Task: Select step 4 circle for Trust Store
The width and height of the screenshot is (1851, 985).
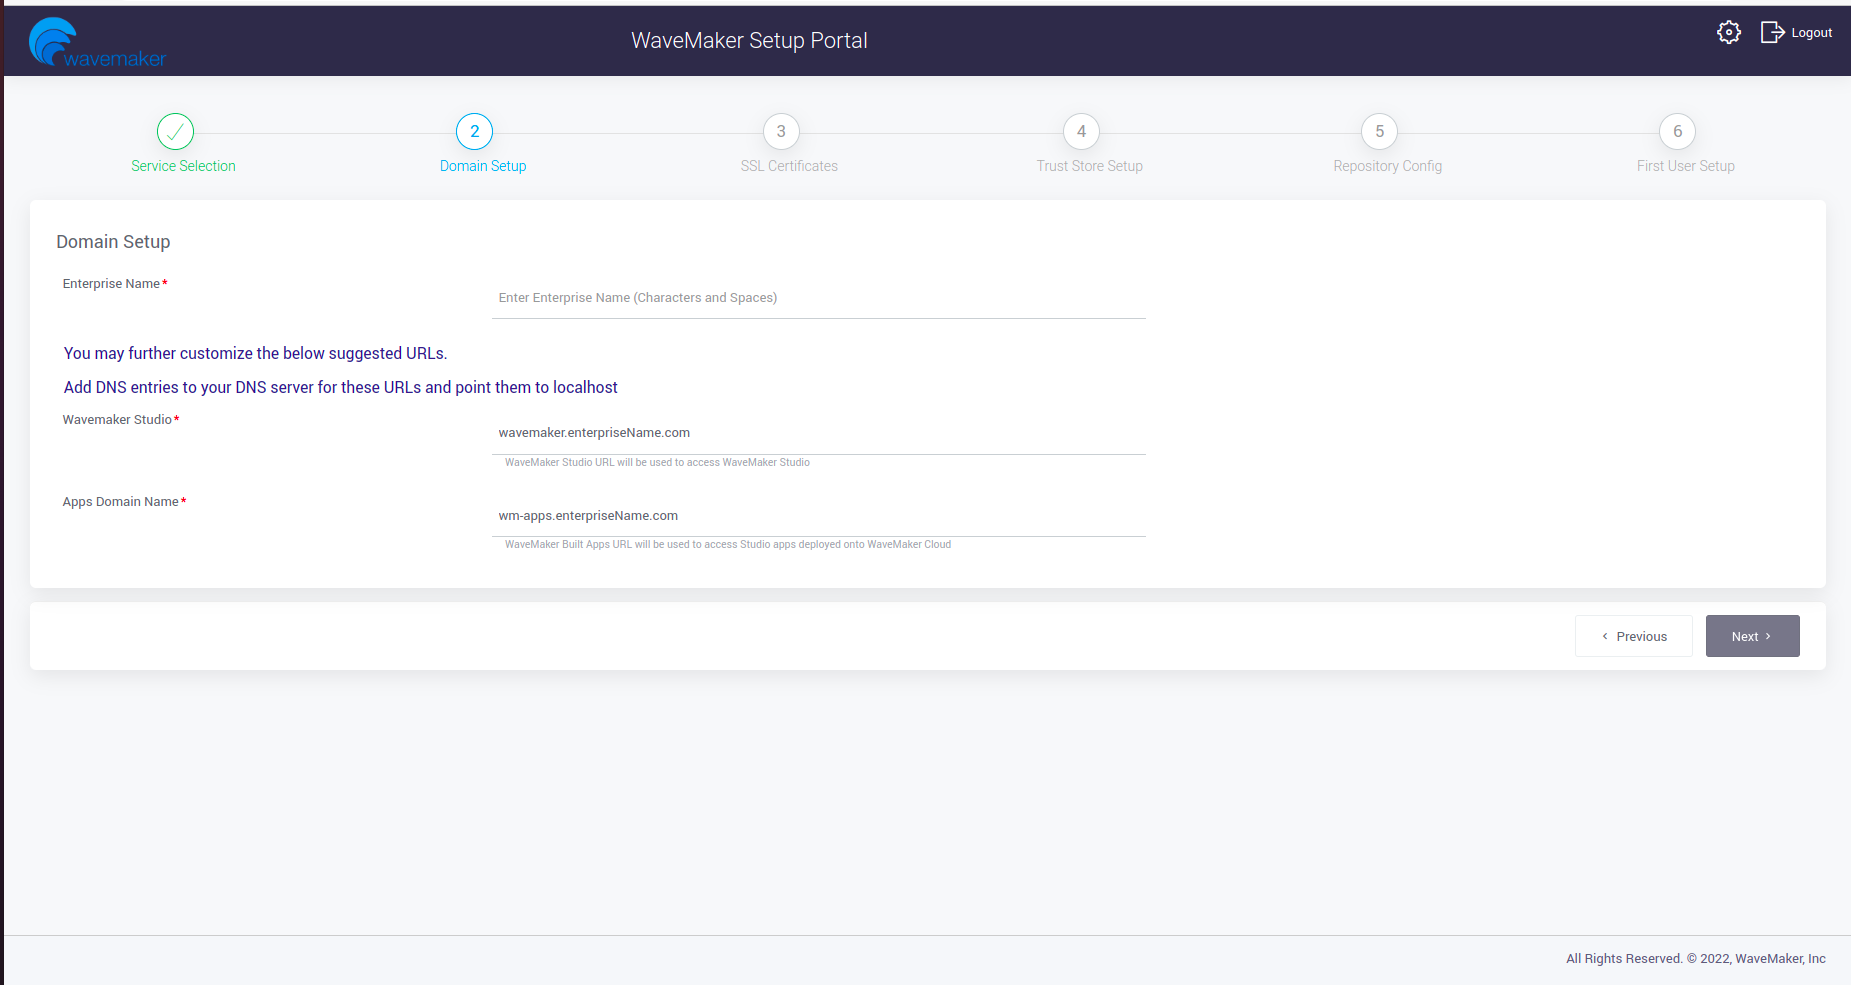Action: tap(1081, 131)
